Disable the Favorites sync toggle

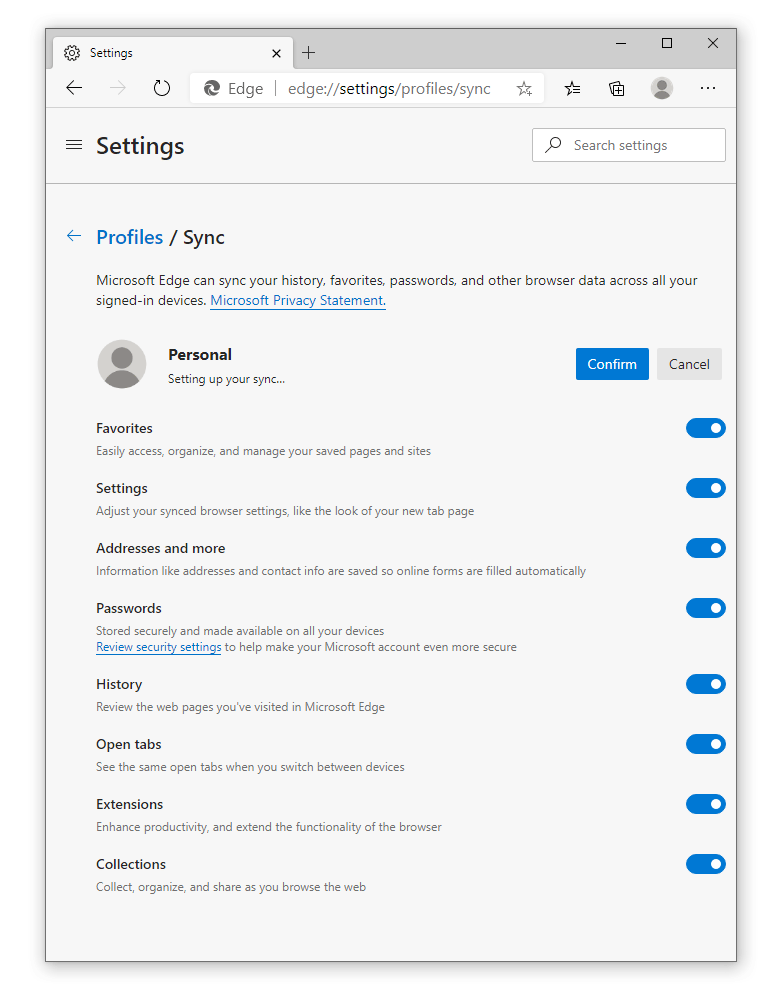(706, 428)
